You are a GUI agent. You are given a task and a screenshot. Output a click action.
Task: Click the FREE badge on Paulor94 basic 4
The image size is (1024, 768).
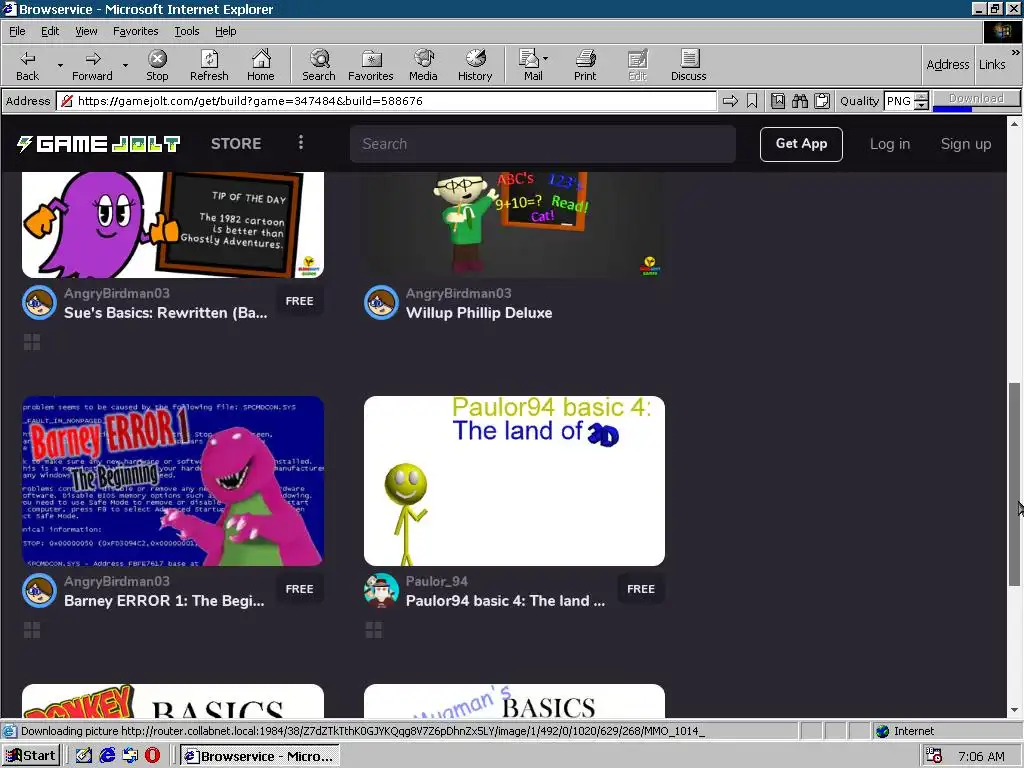coord(641,589)
